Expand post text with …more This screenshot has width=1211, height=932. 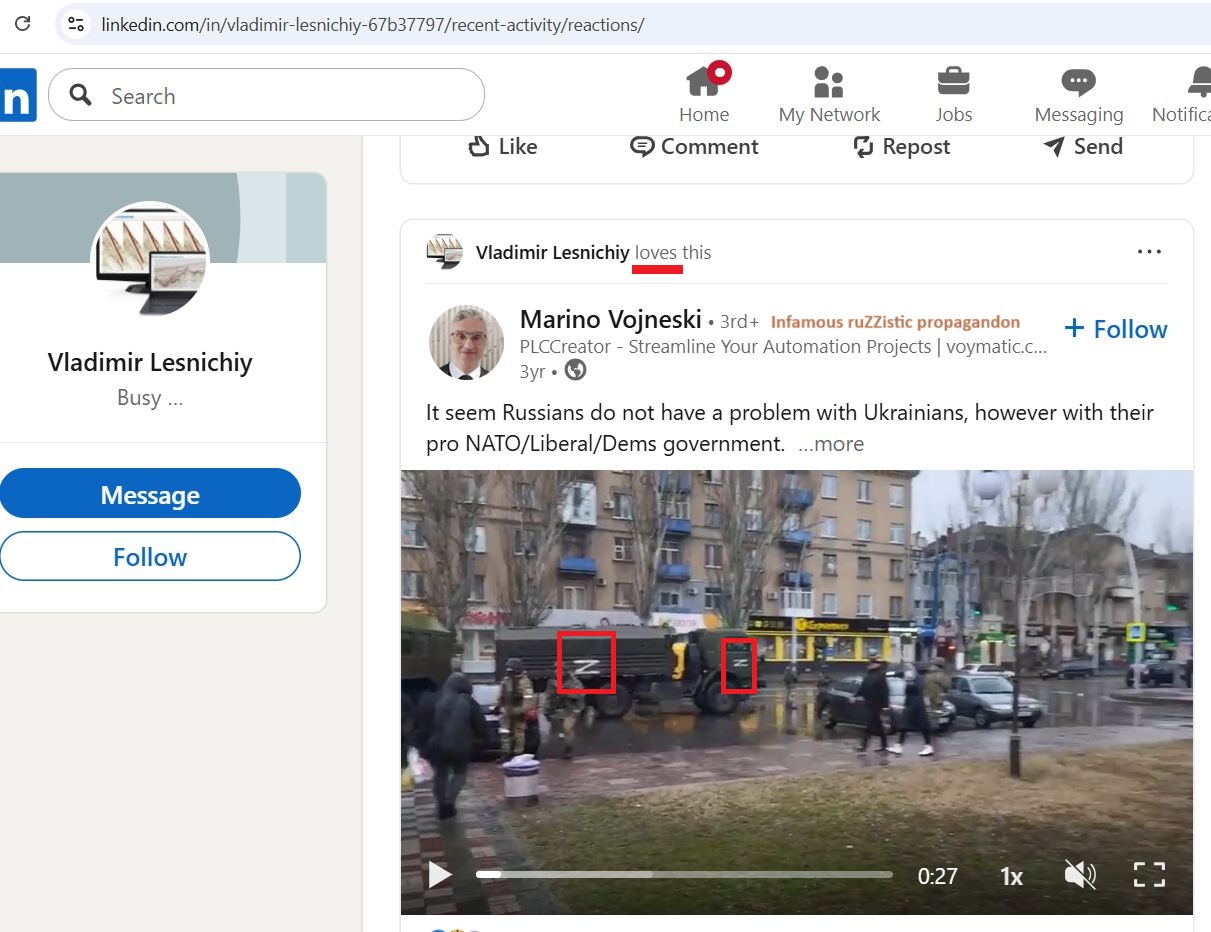(x=831, y=444)
